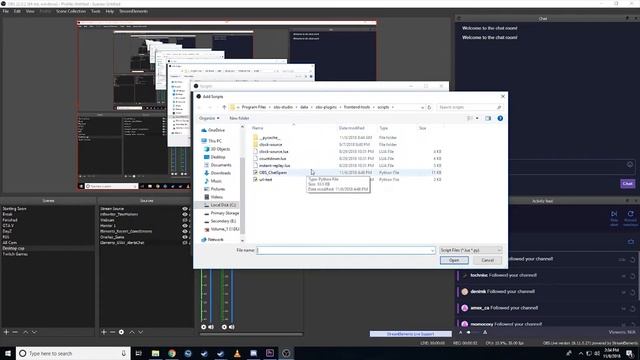Open the Tools menu in OBS
This screenshot has height=360, width=640.
[x=96, y=11]
